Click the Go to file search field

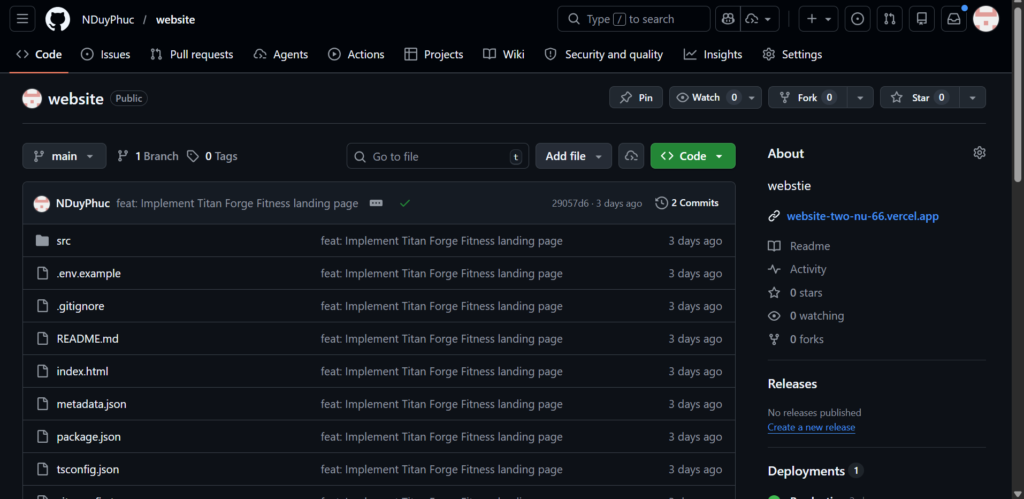click(x=437, y=156)
